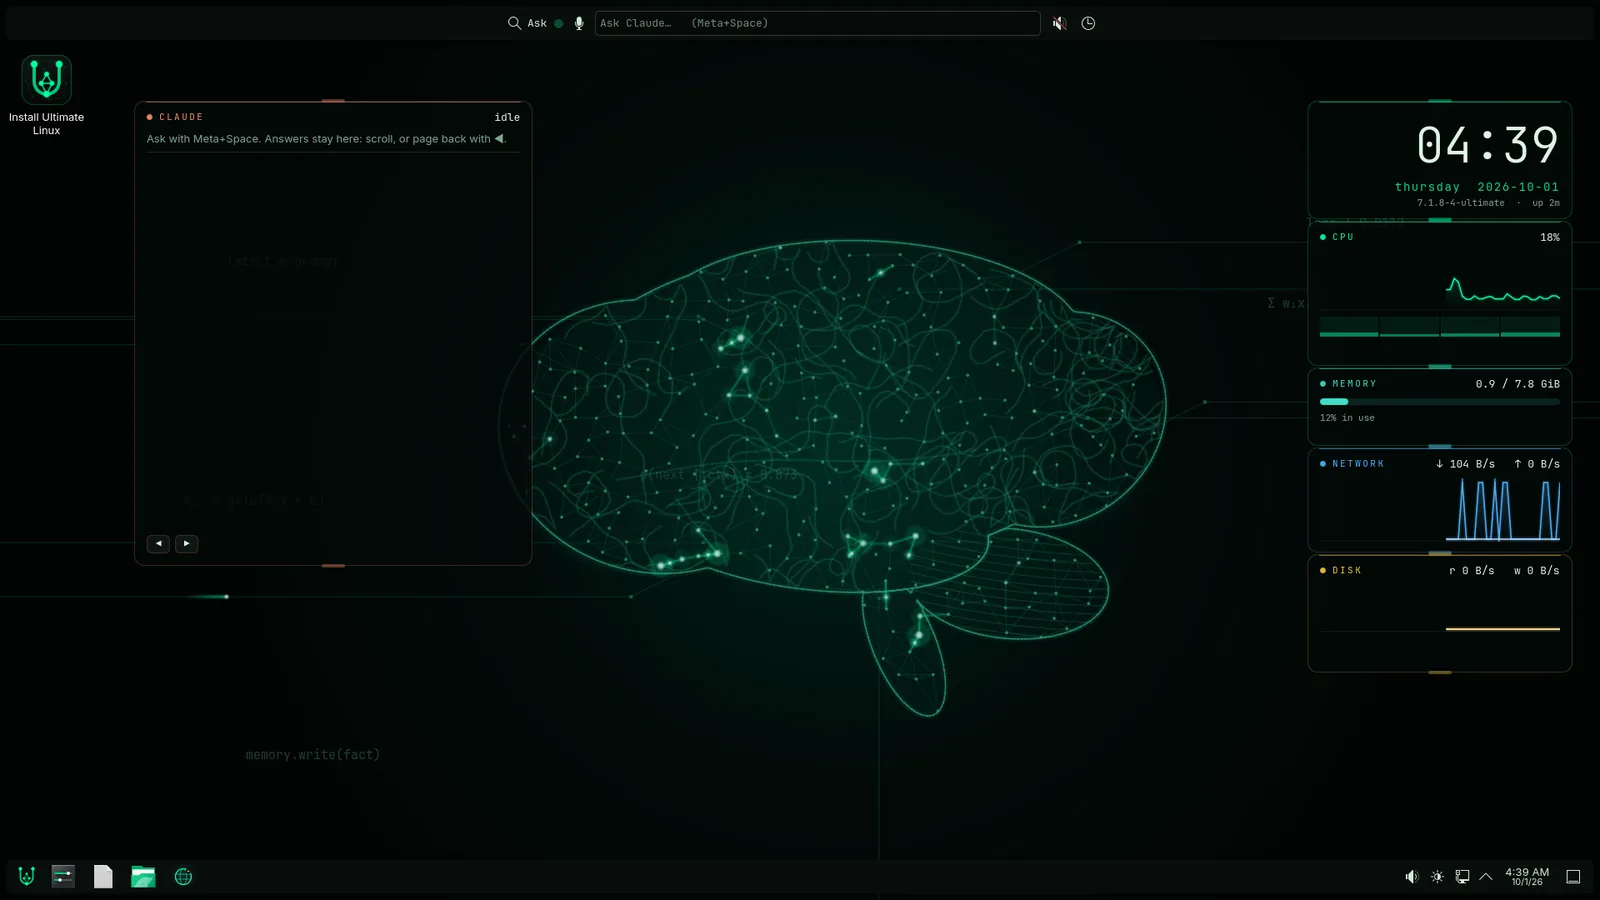Image resolution: width=1600 pixels, height=900 pixels.
Task: Launch the web browser globe icon
Action: 183,877
